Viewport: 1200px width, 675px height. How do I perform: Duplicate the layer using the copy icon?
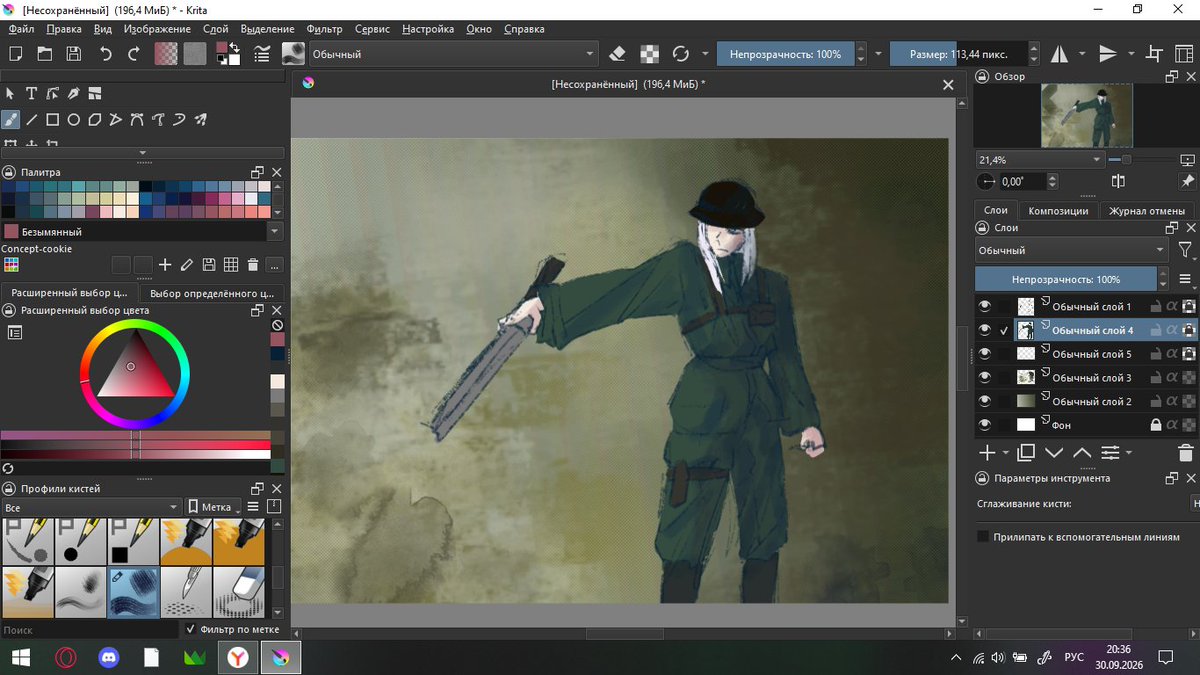coord(1026,453)
